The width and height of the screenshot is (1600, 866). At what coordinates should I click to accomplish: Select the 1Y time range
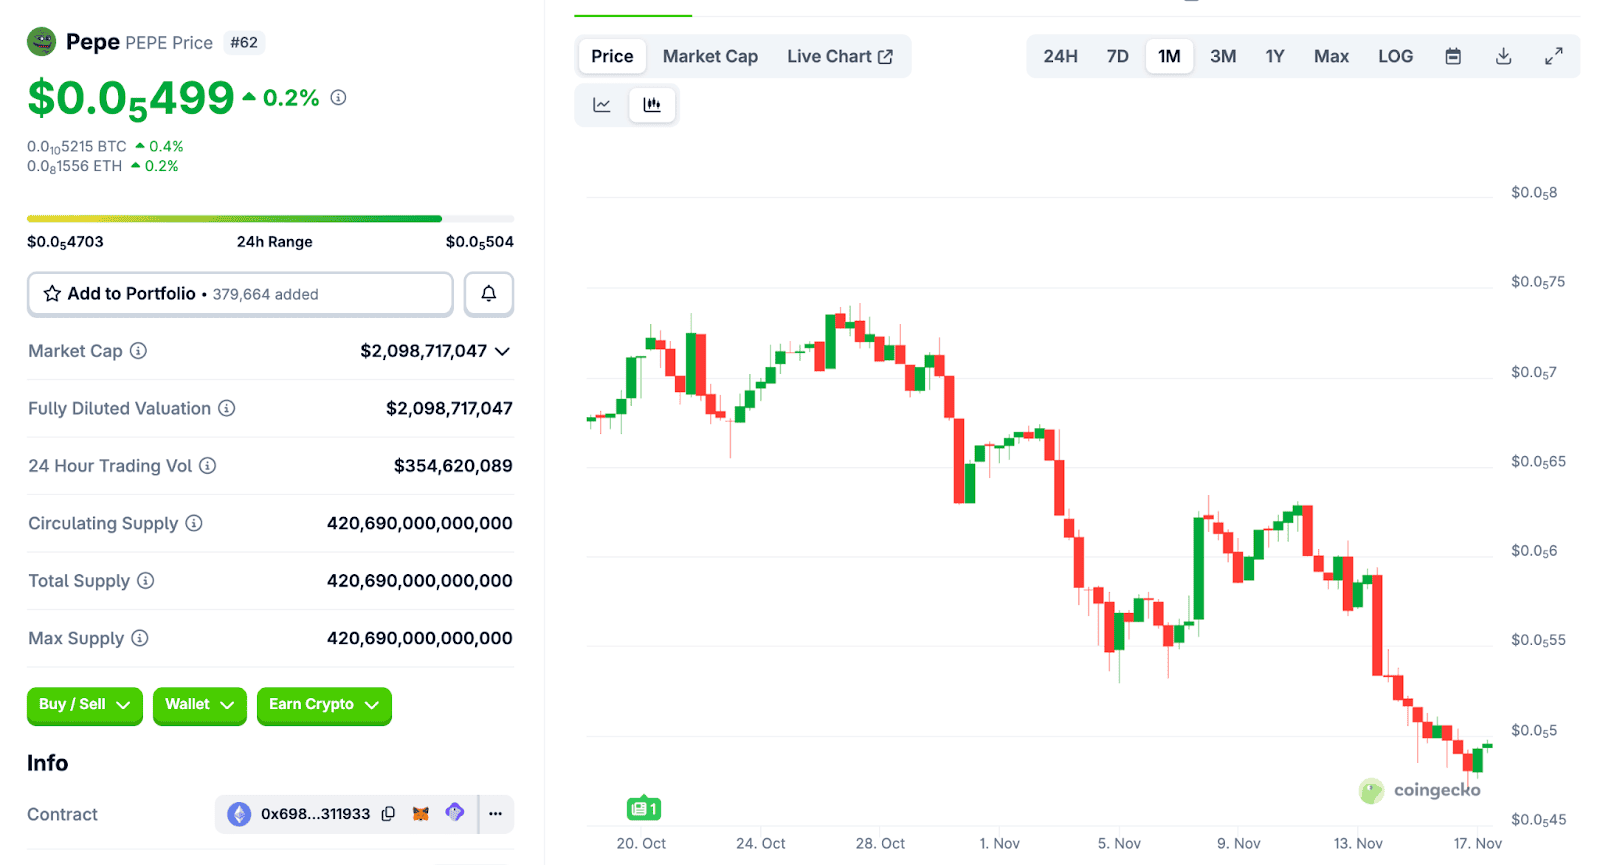click(1274, 57)
